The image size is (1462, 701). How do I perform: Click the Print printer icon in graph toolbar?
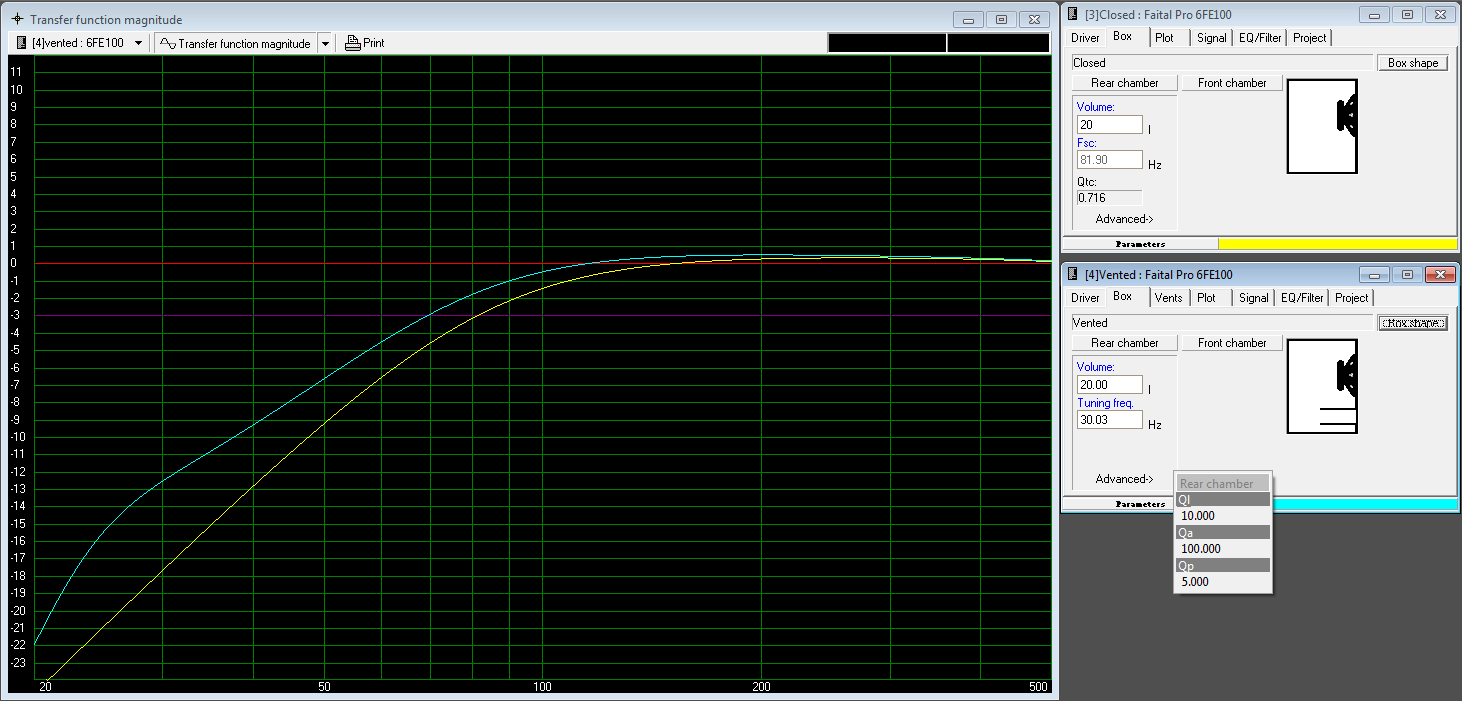[352, 43]
